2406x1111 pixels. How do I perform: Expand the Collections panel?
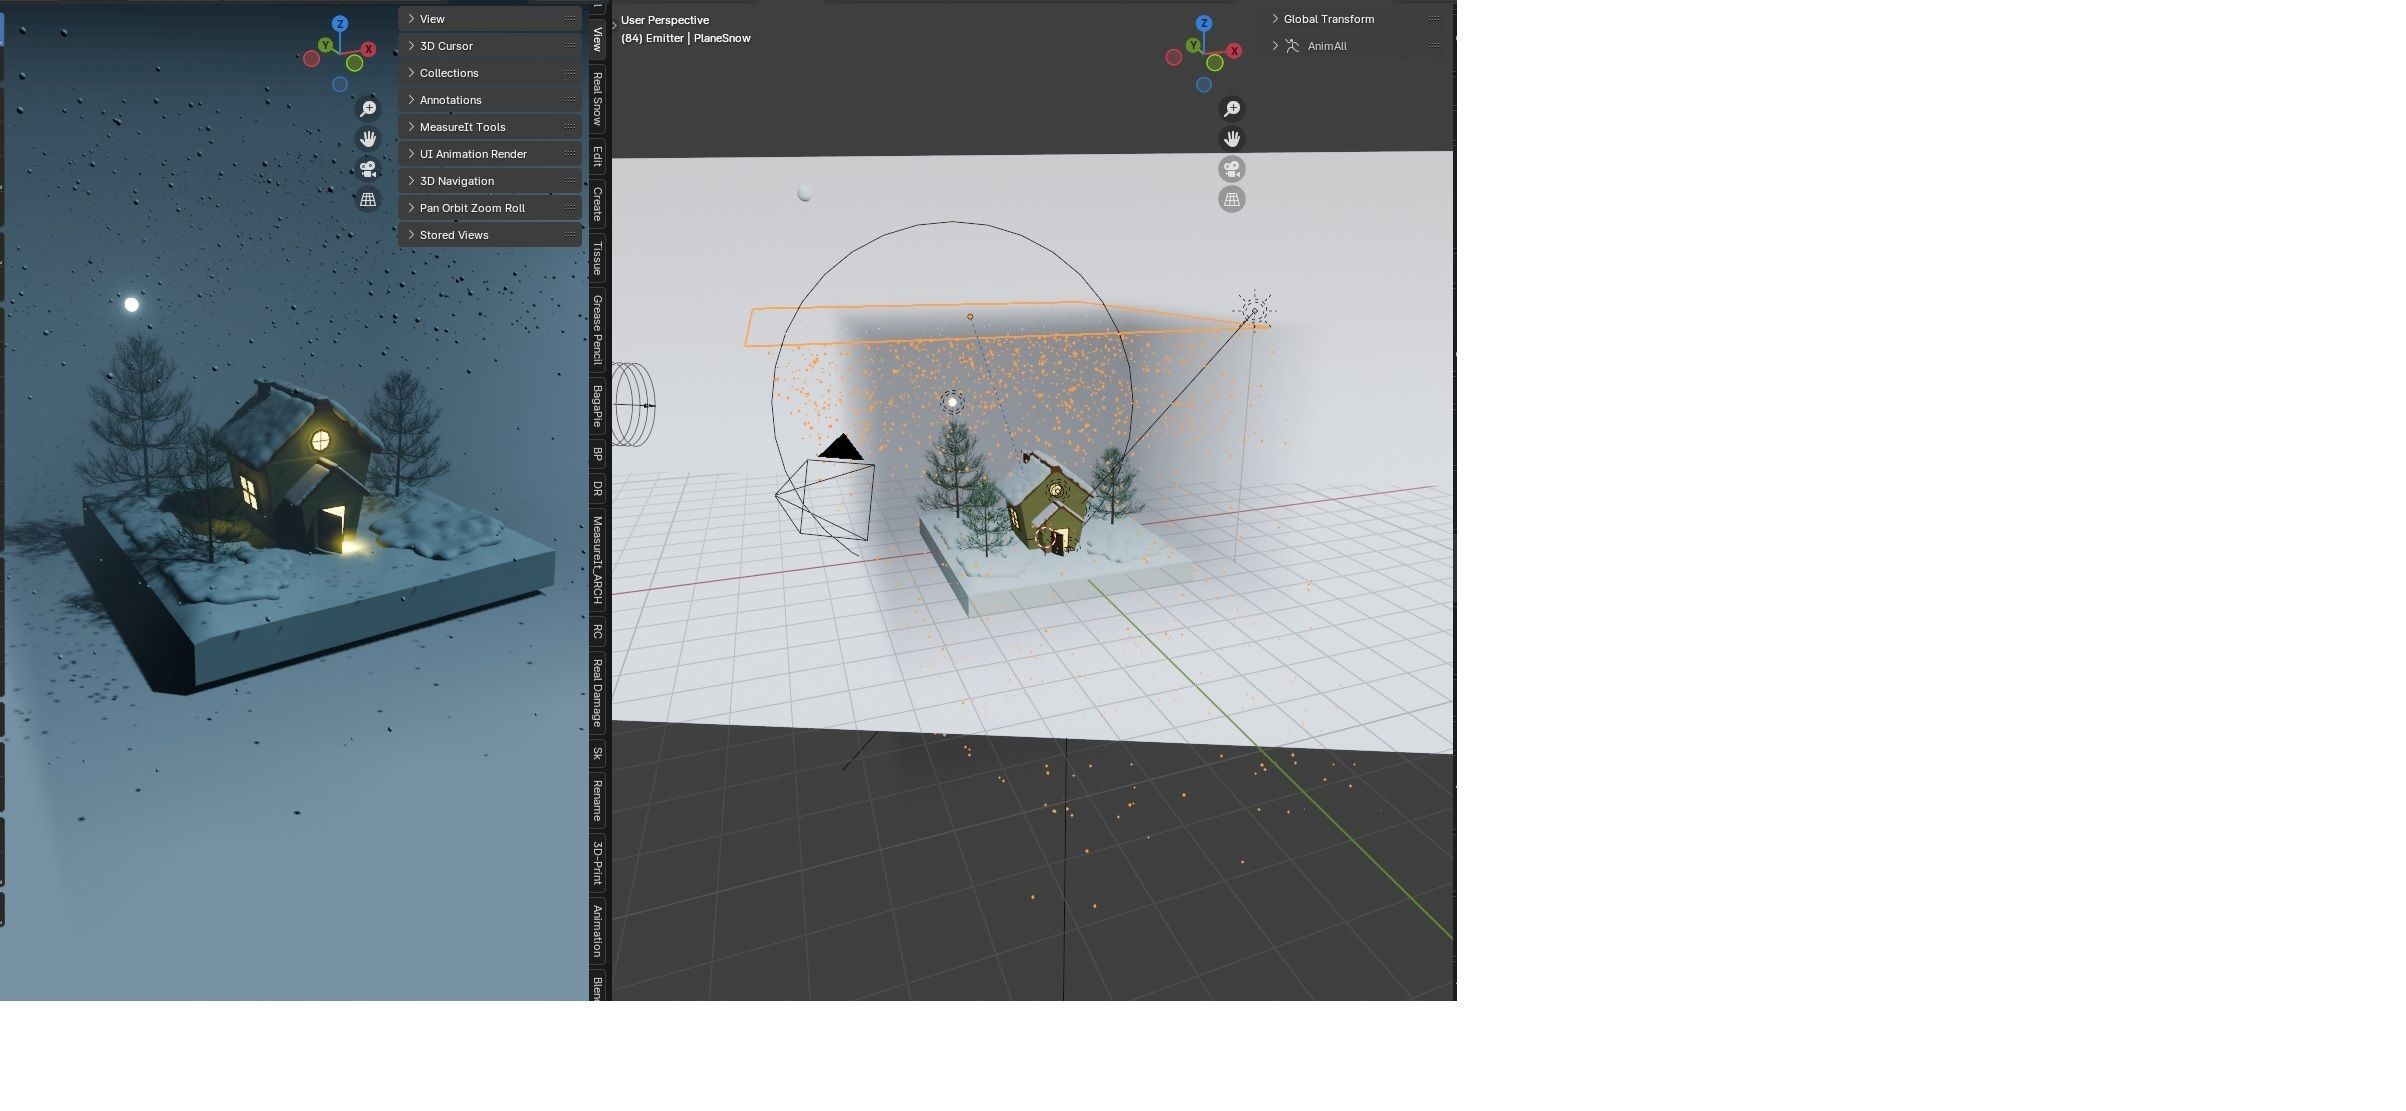pos(449,73)
